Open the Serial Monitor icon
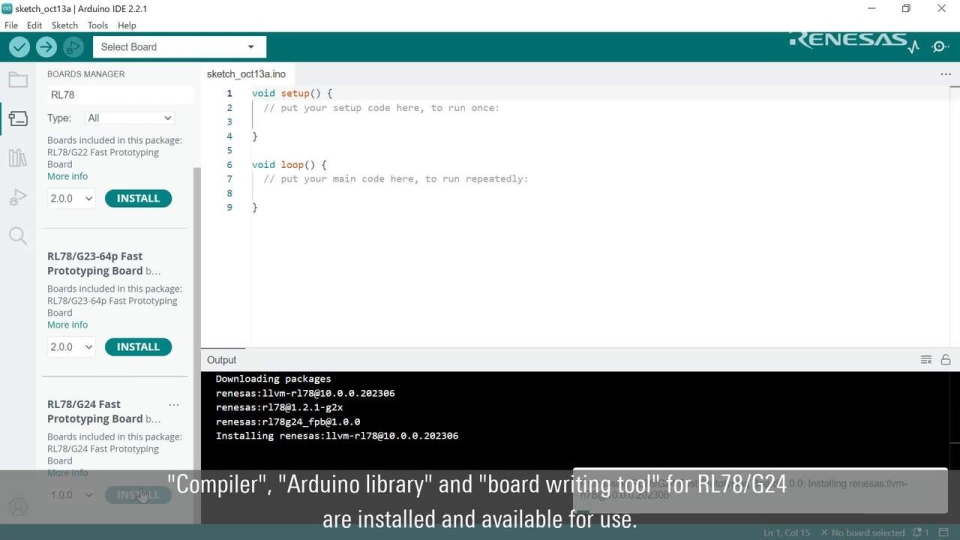 coord(940,47)
